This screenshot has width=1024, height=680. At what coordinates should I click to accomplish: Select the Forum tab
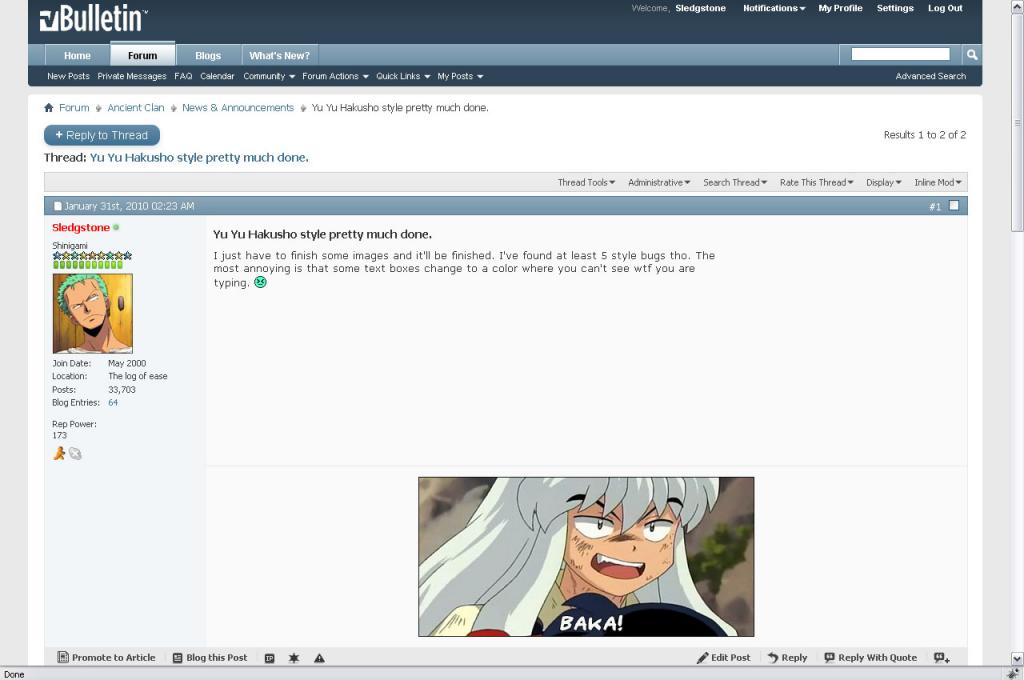pyautogui.click(x=142, y=55)
